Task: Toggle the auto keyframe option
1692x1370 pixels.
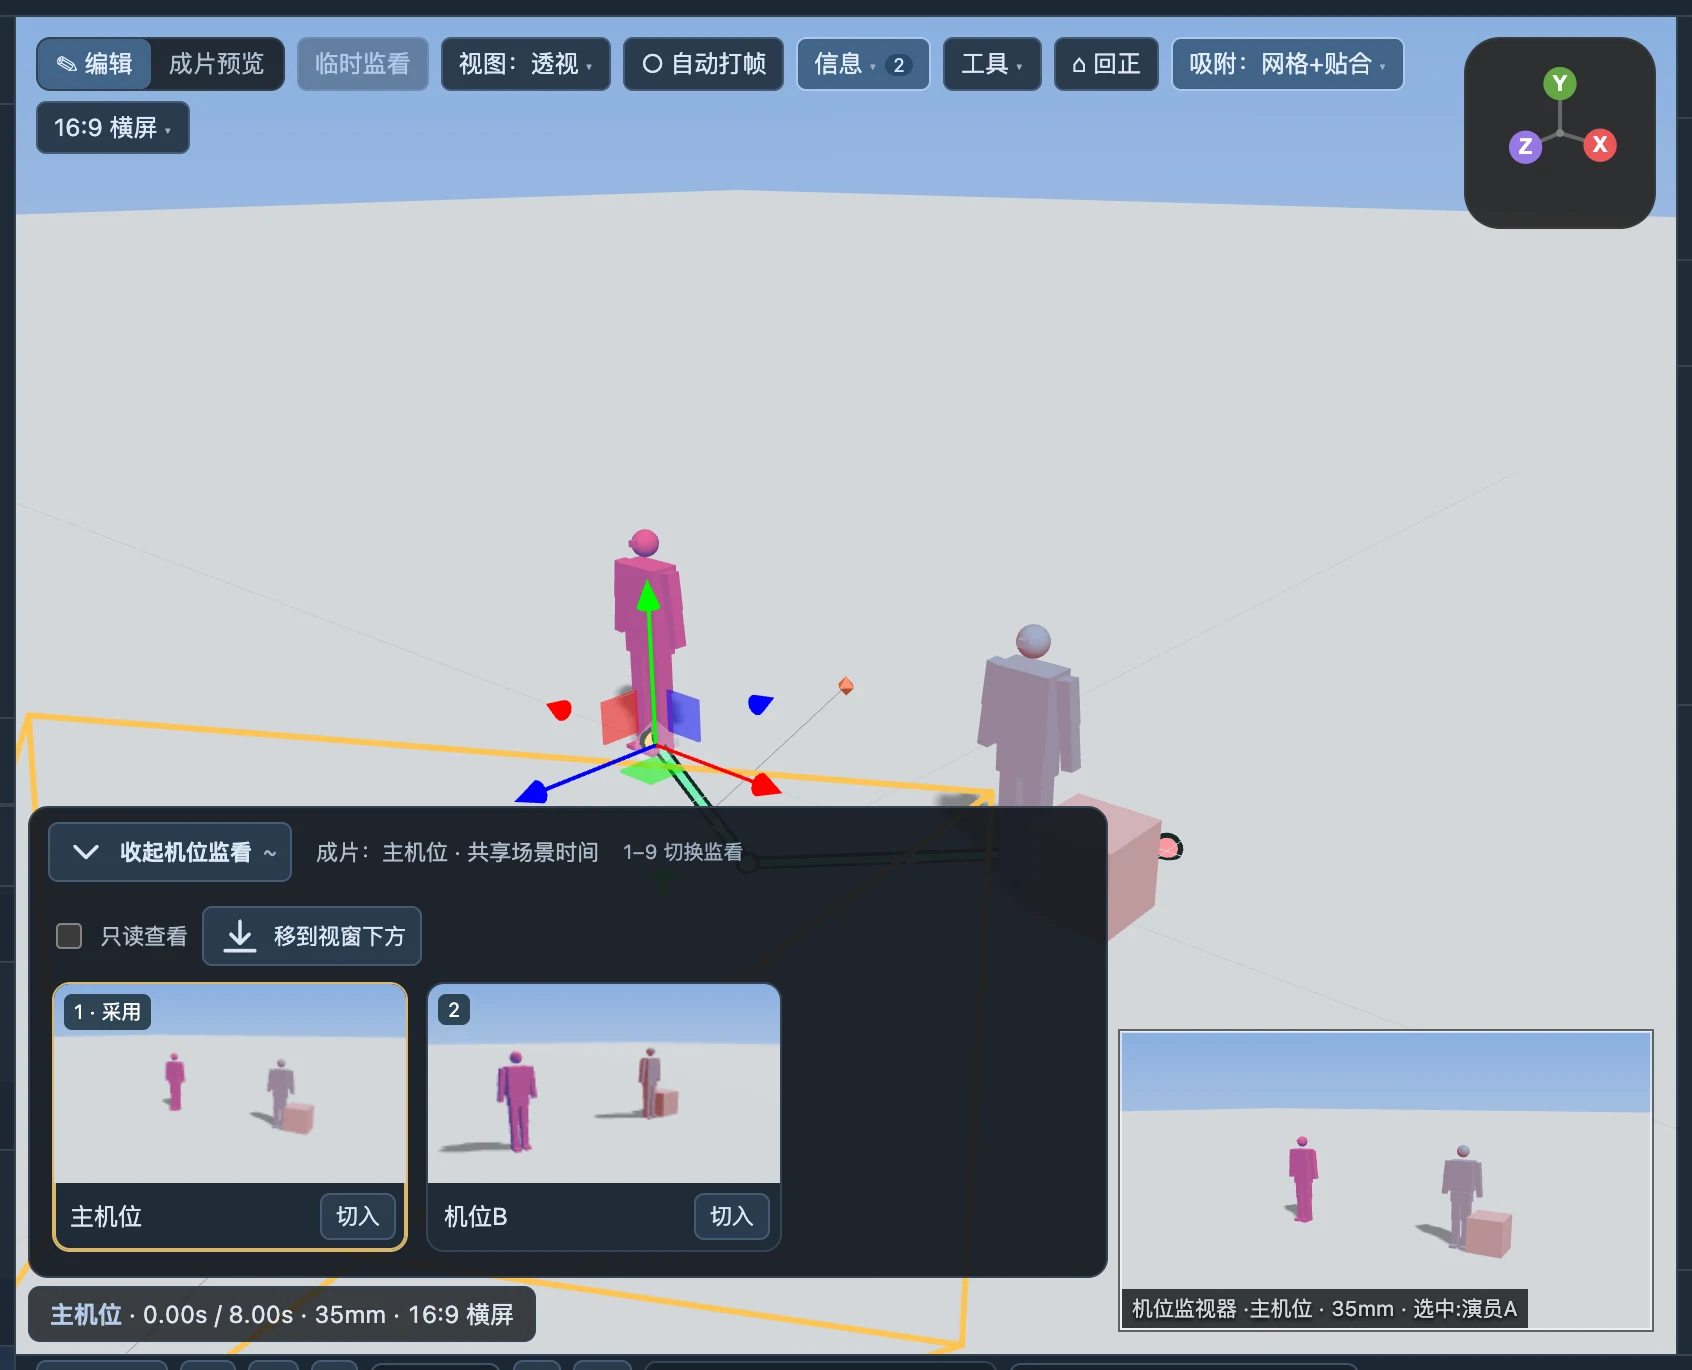Action: coord(703,64)
